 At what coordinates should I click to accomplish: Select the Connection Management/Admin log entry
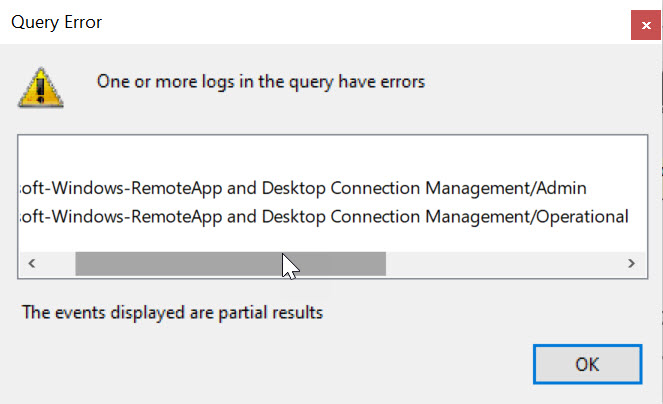coord(302,187)
